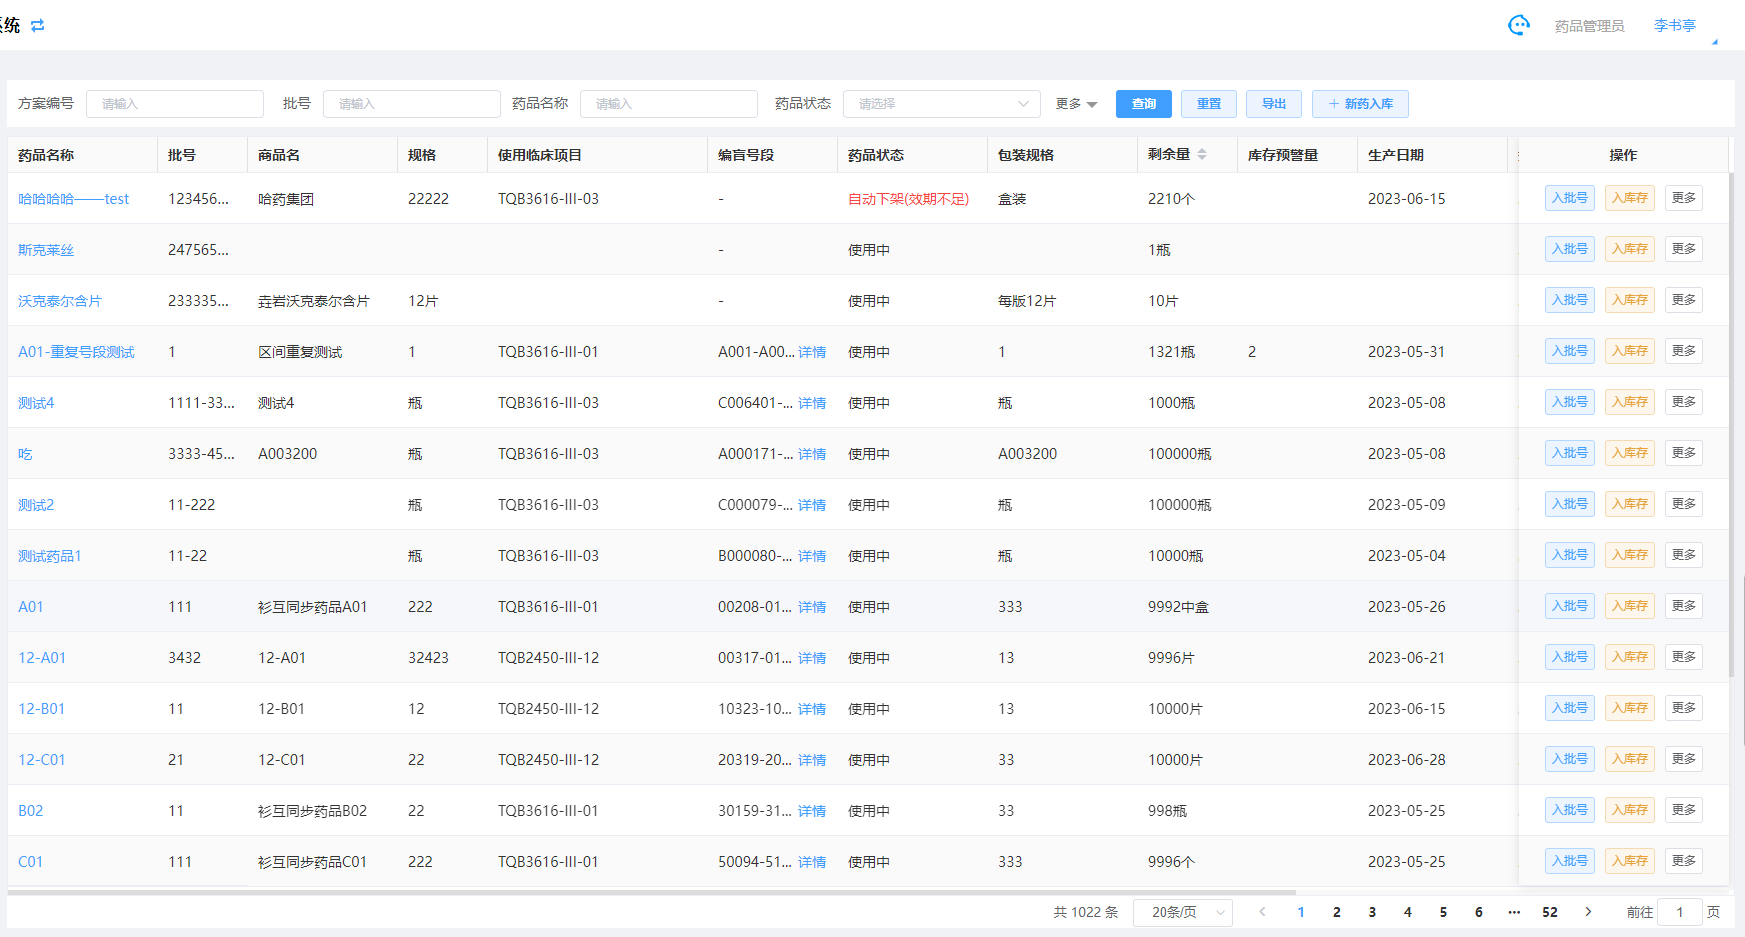The width and height of the screenshot is (1745, 937).
Task: Click the 查询 button
Action: pyautogui.click(x=1144, y=104)
